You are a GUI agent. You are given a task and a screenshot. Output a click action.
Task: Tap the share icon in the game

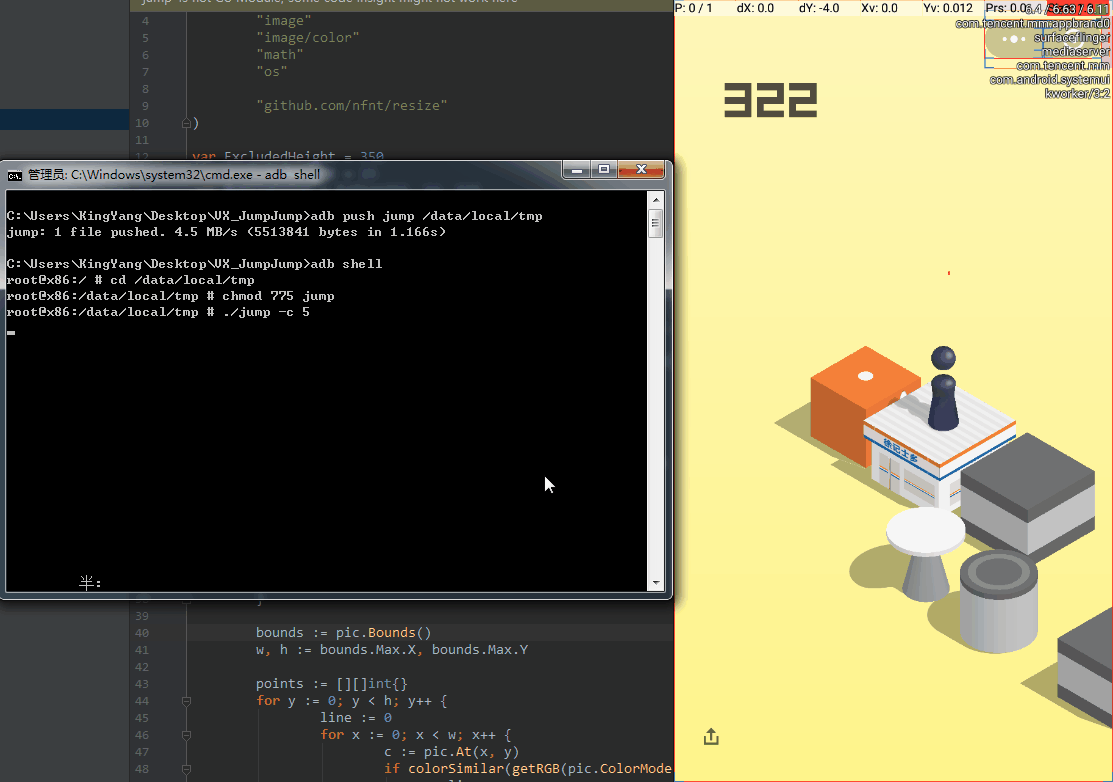[711, 737]
